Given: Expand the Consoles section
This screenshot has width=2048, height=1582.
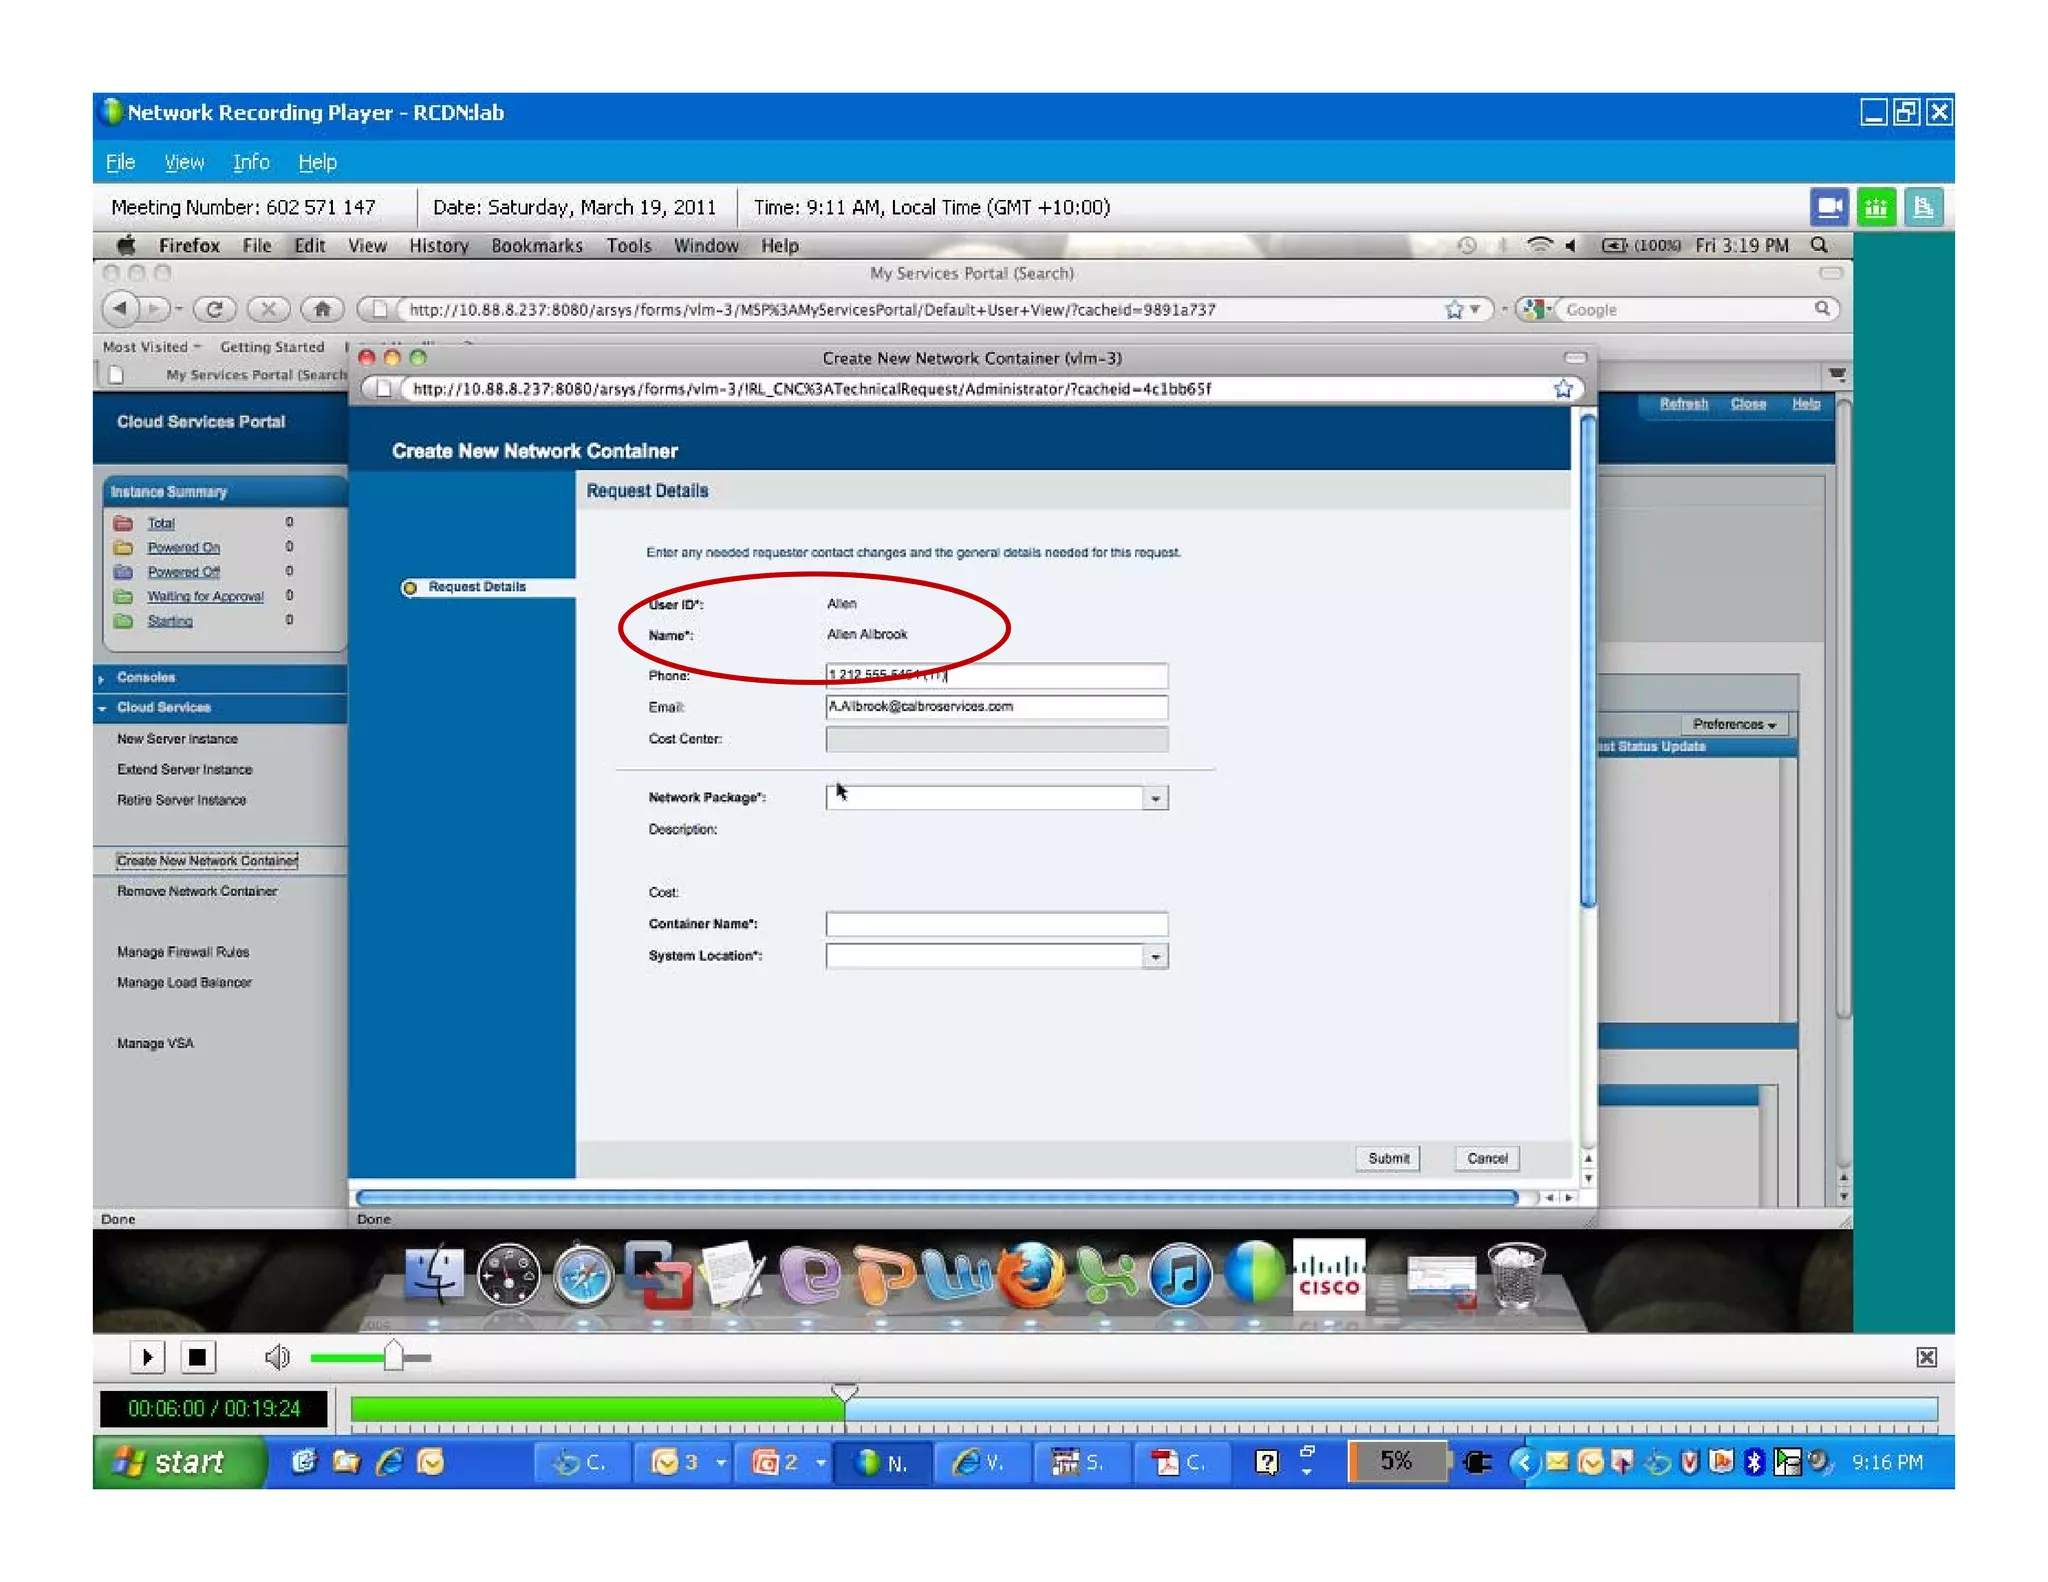Looking at the screenshot, I should (x=145, y=678).
